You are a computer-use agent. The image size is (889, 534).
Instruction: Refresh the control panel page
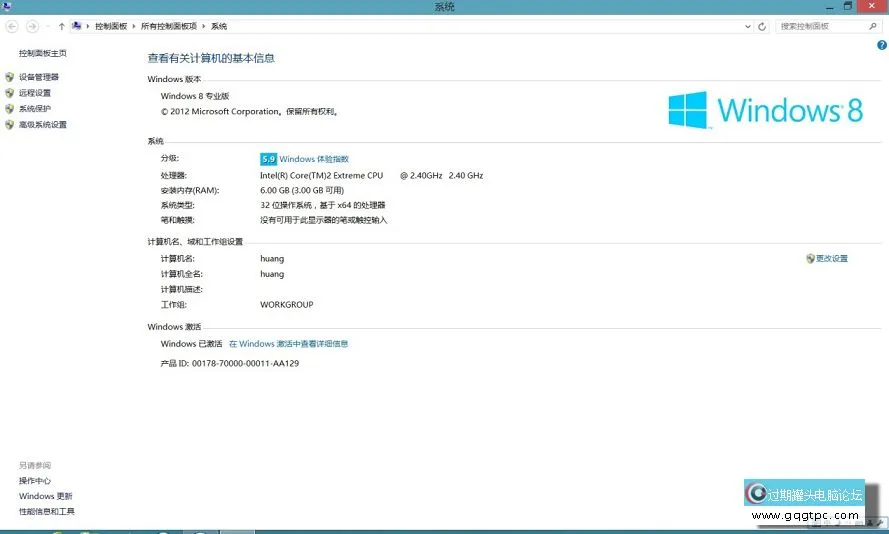point(762,26)
